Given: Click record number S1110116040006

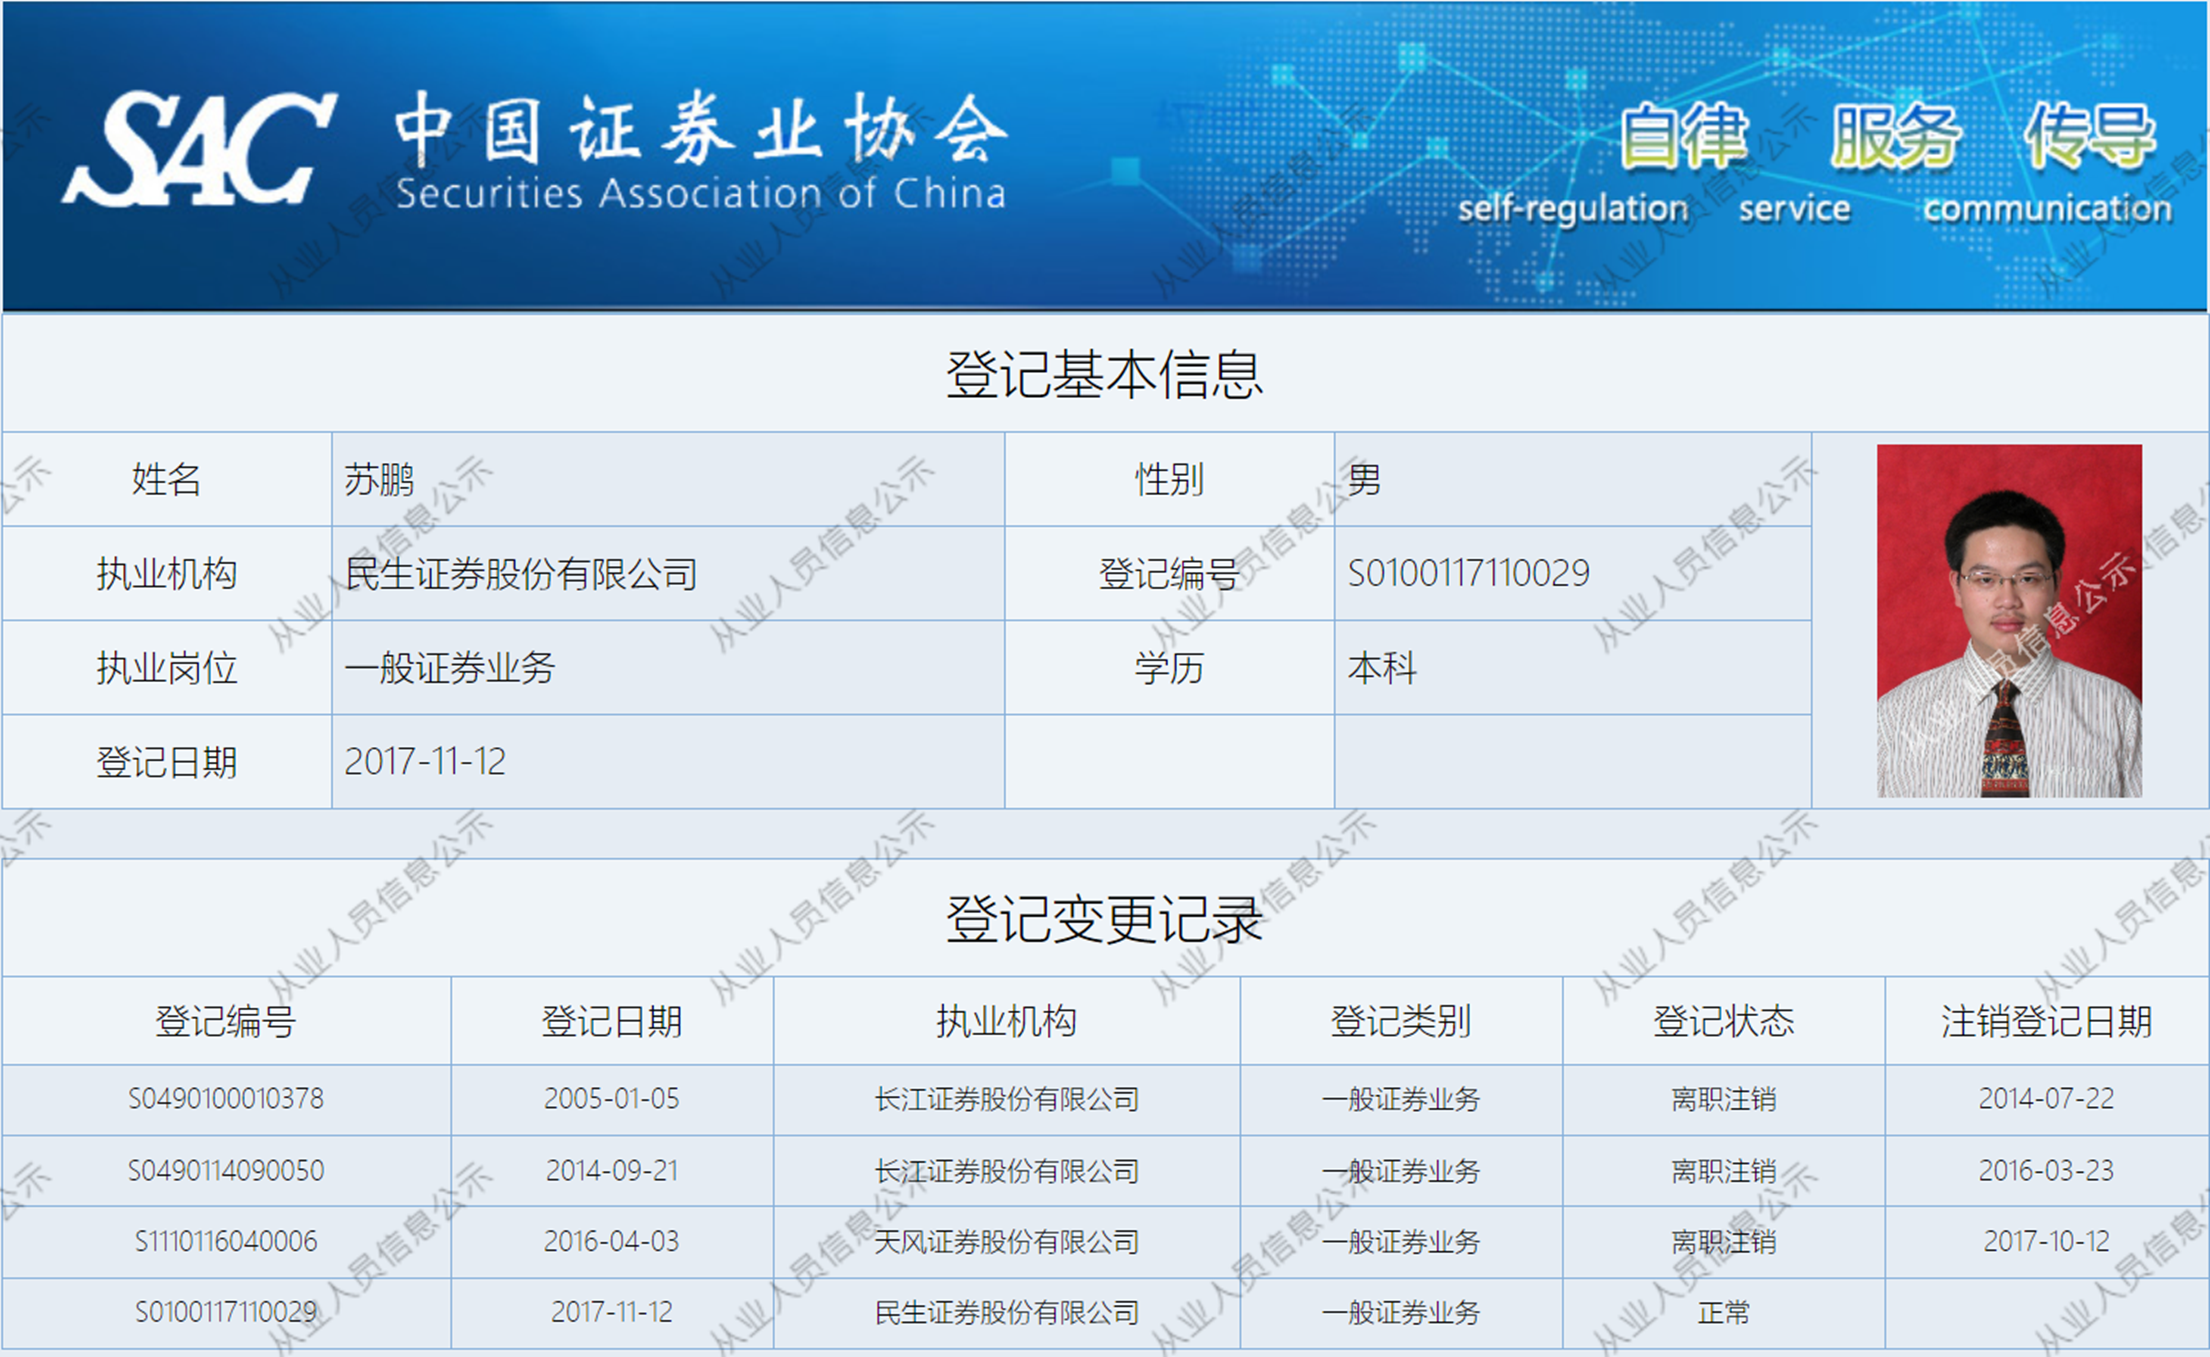Looking at the screenshot, I should click(x=226, y=1241).
